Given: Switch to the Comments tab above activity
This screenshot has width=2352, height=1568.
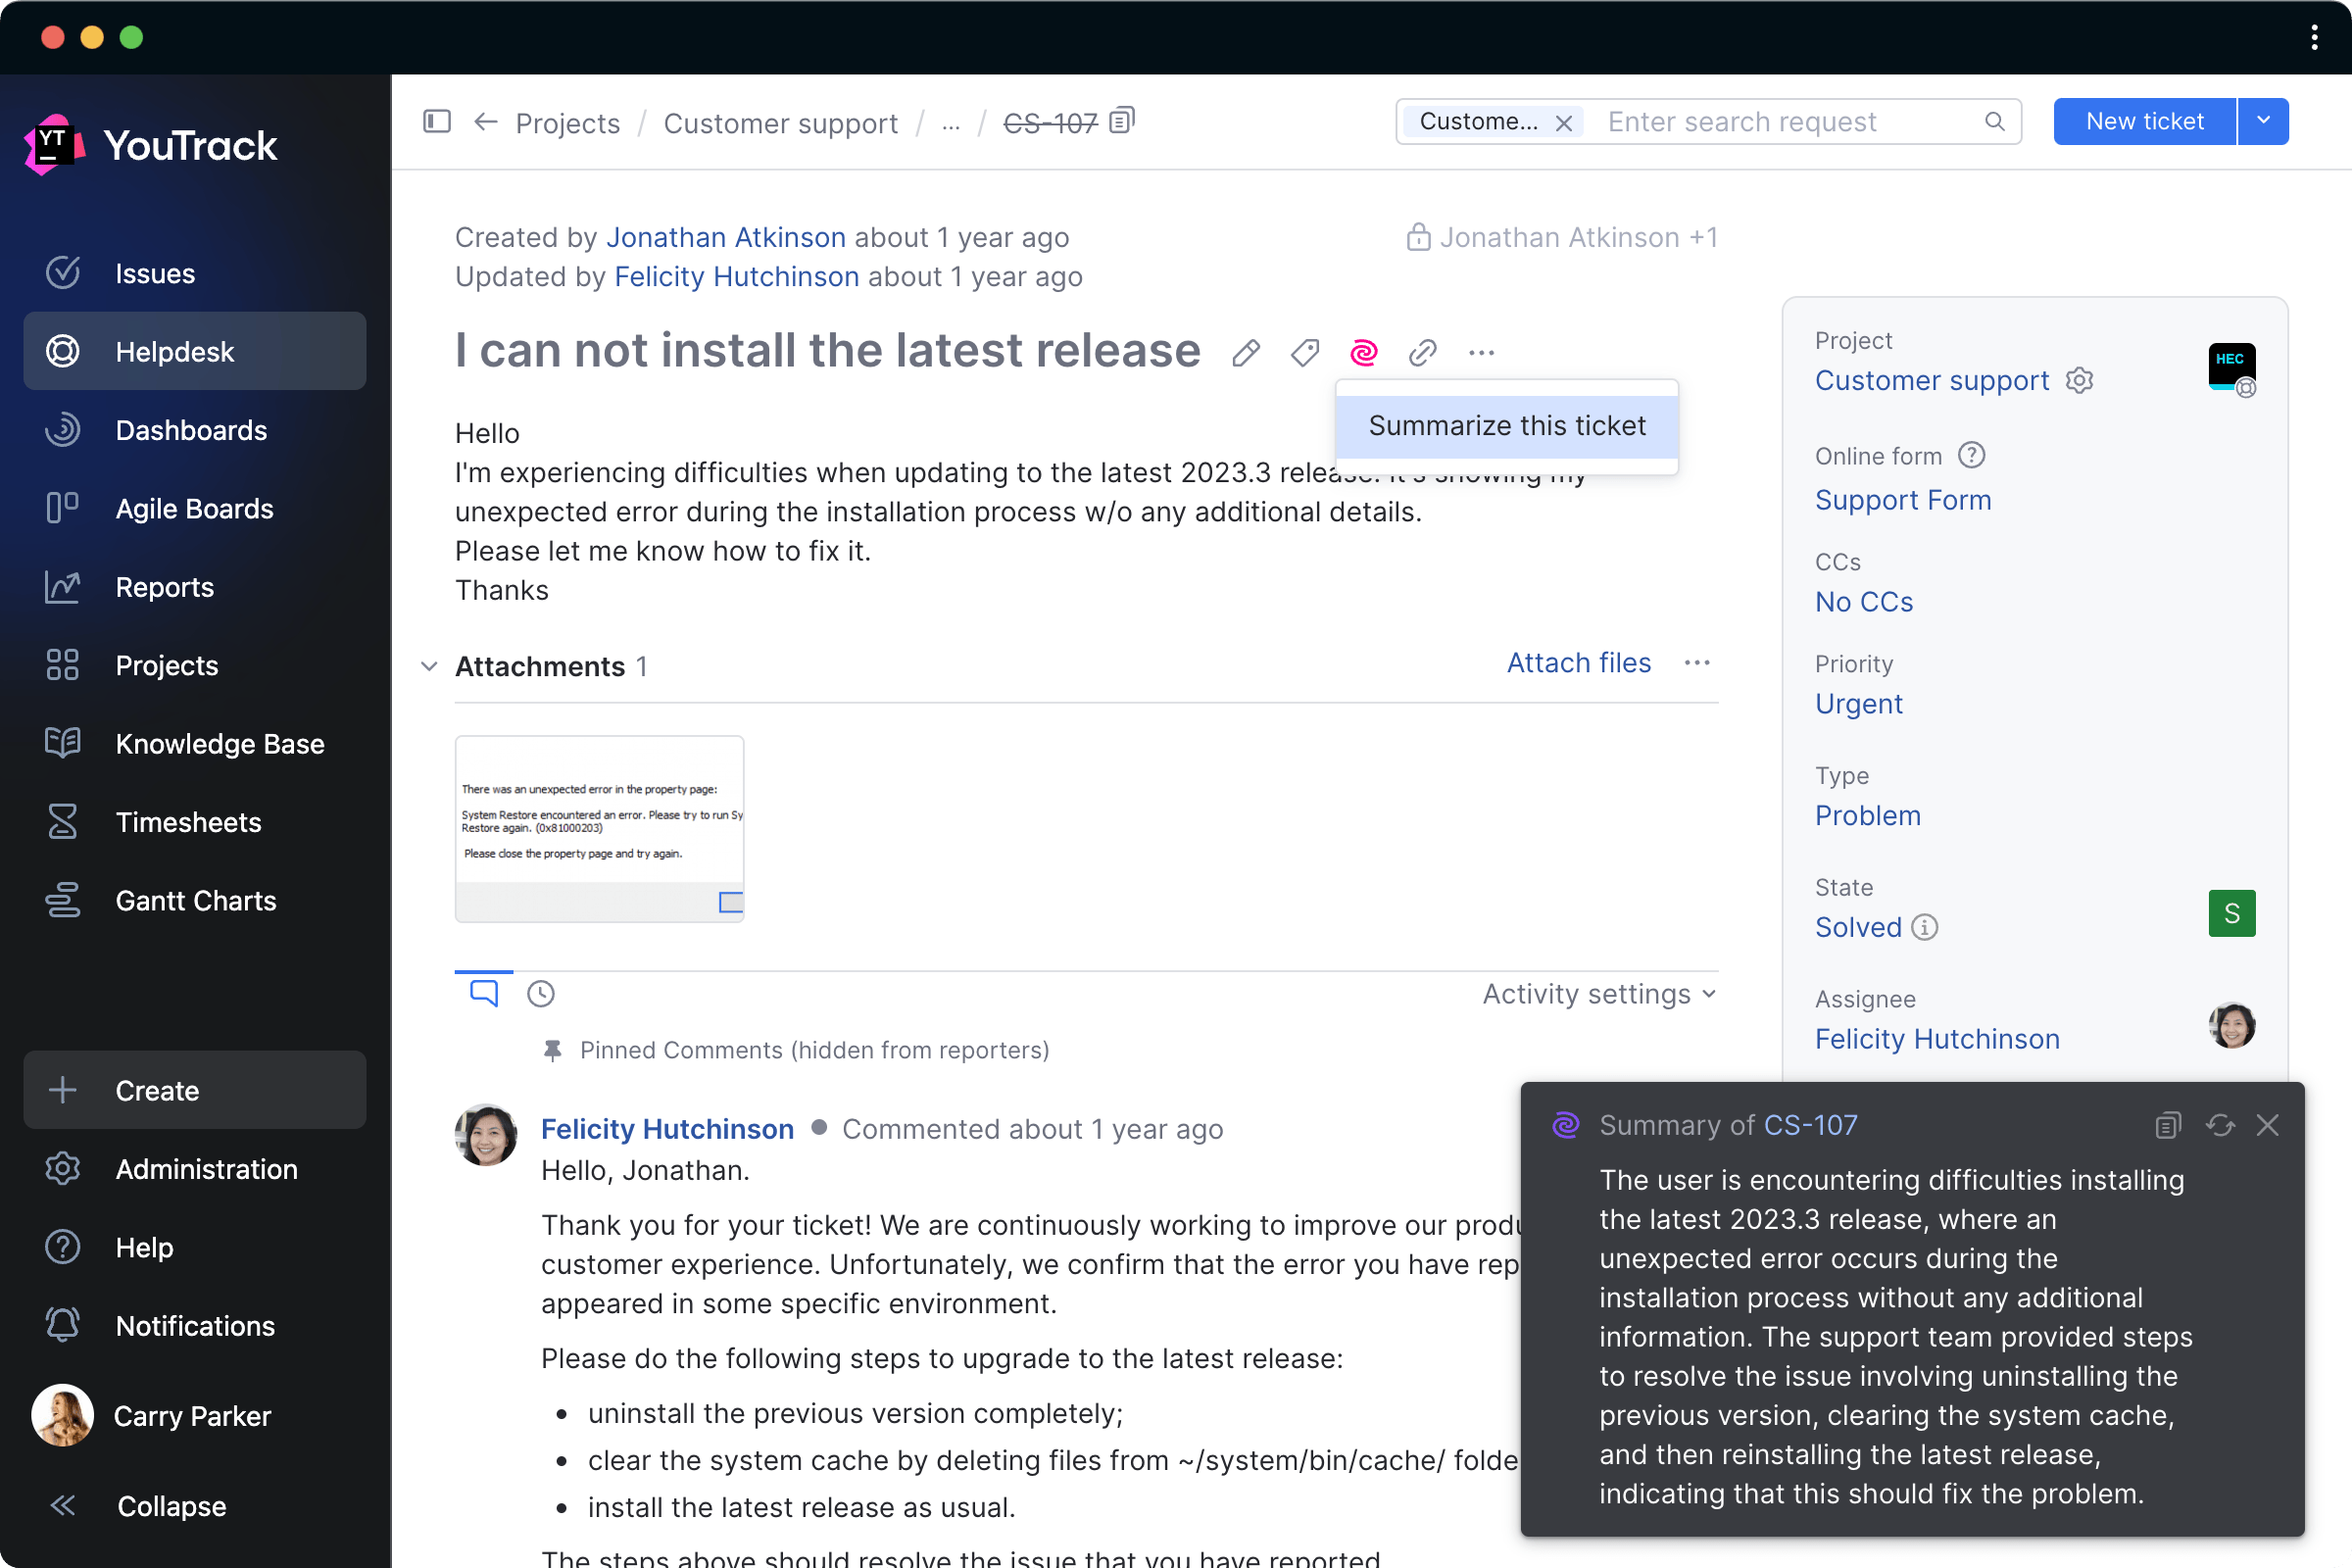Looking at the screenshot, I should pos(483,993).
